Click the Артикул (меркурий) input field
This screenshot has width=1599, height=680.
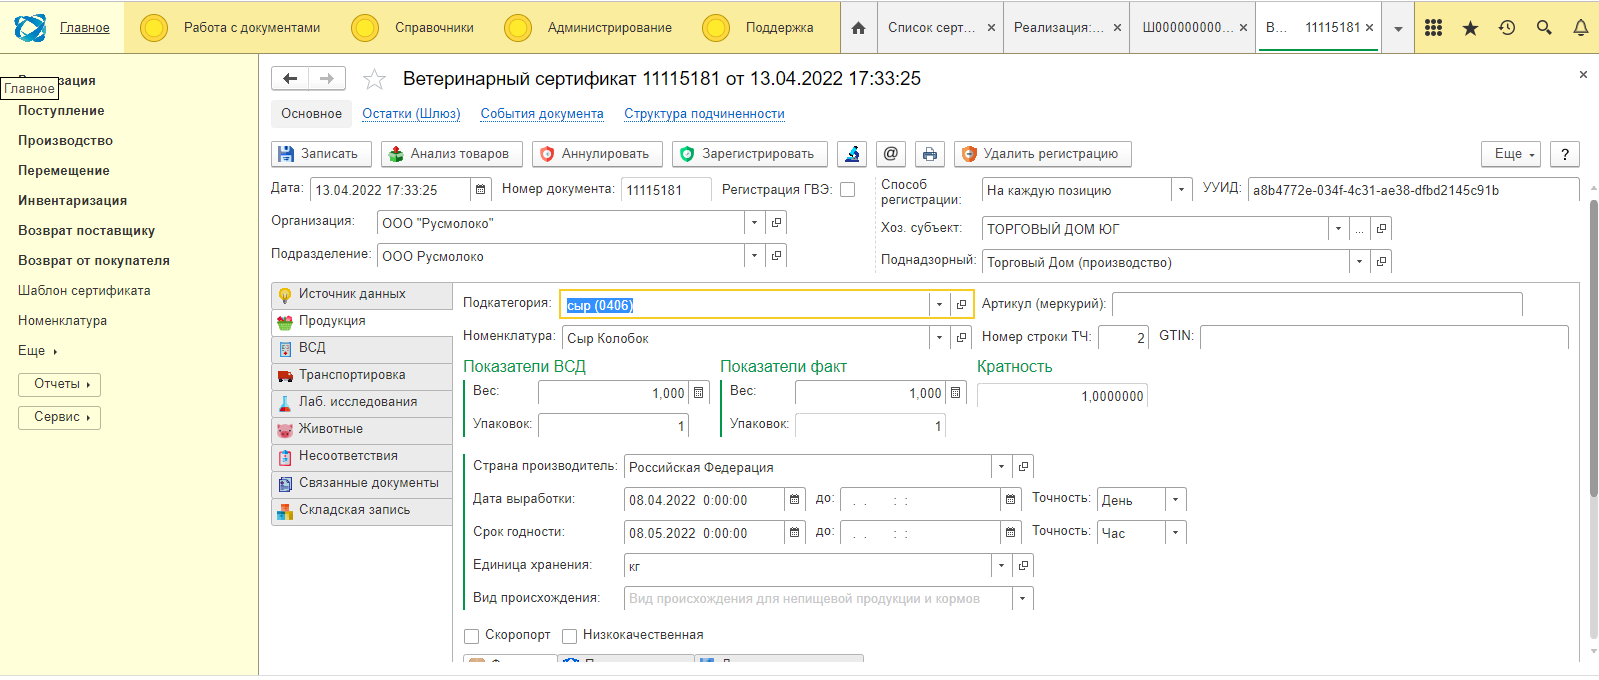click(x=1317, y=305)
